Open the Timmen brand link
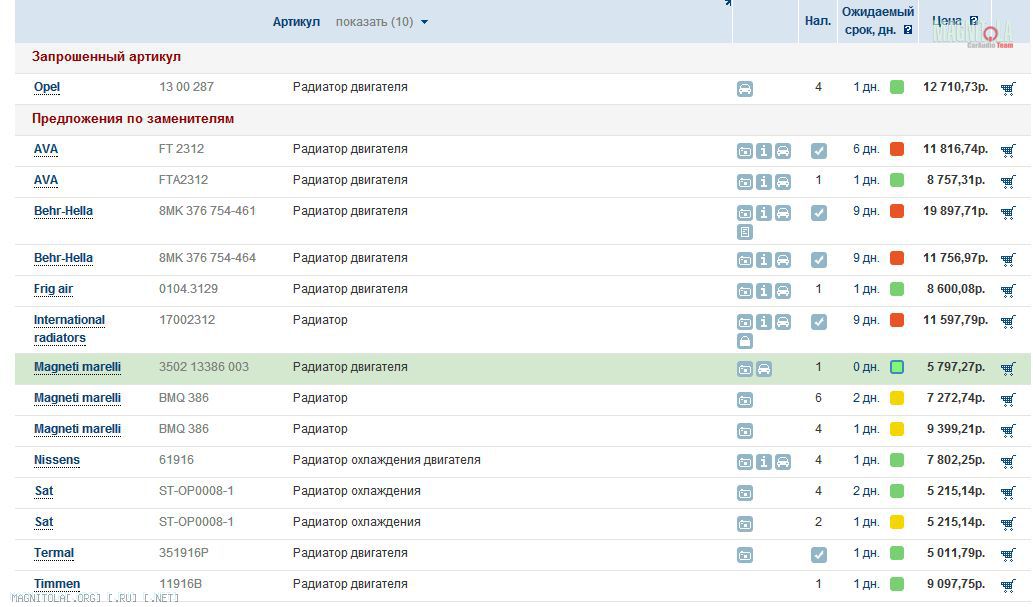This screenshot has width=1033, height=607. [x=57, y=584]
